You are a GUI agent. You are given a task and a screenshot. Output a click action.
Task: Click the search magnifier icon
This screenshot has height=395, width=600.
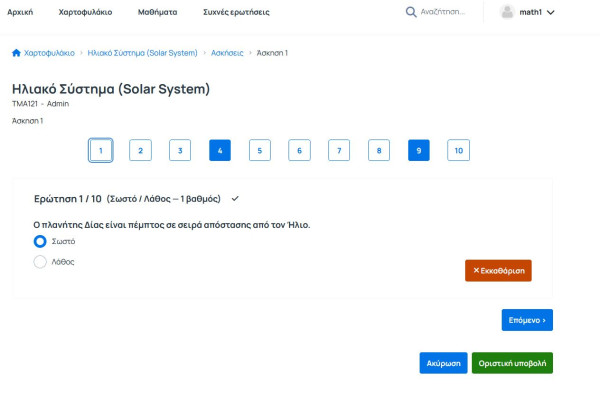pos(411,12)
